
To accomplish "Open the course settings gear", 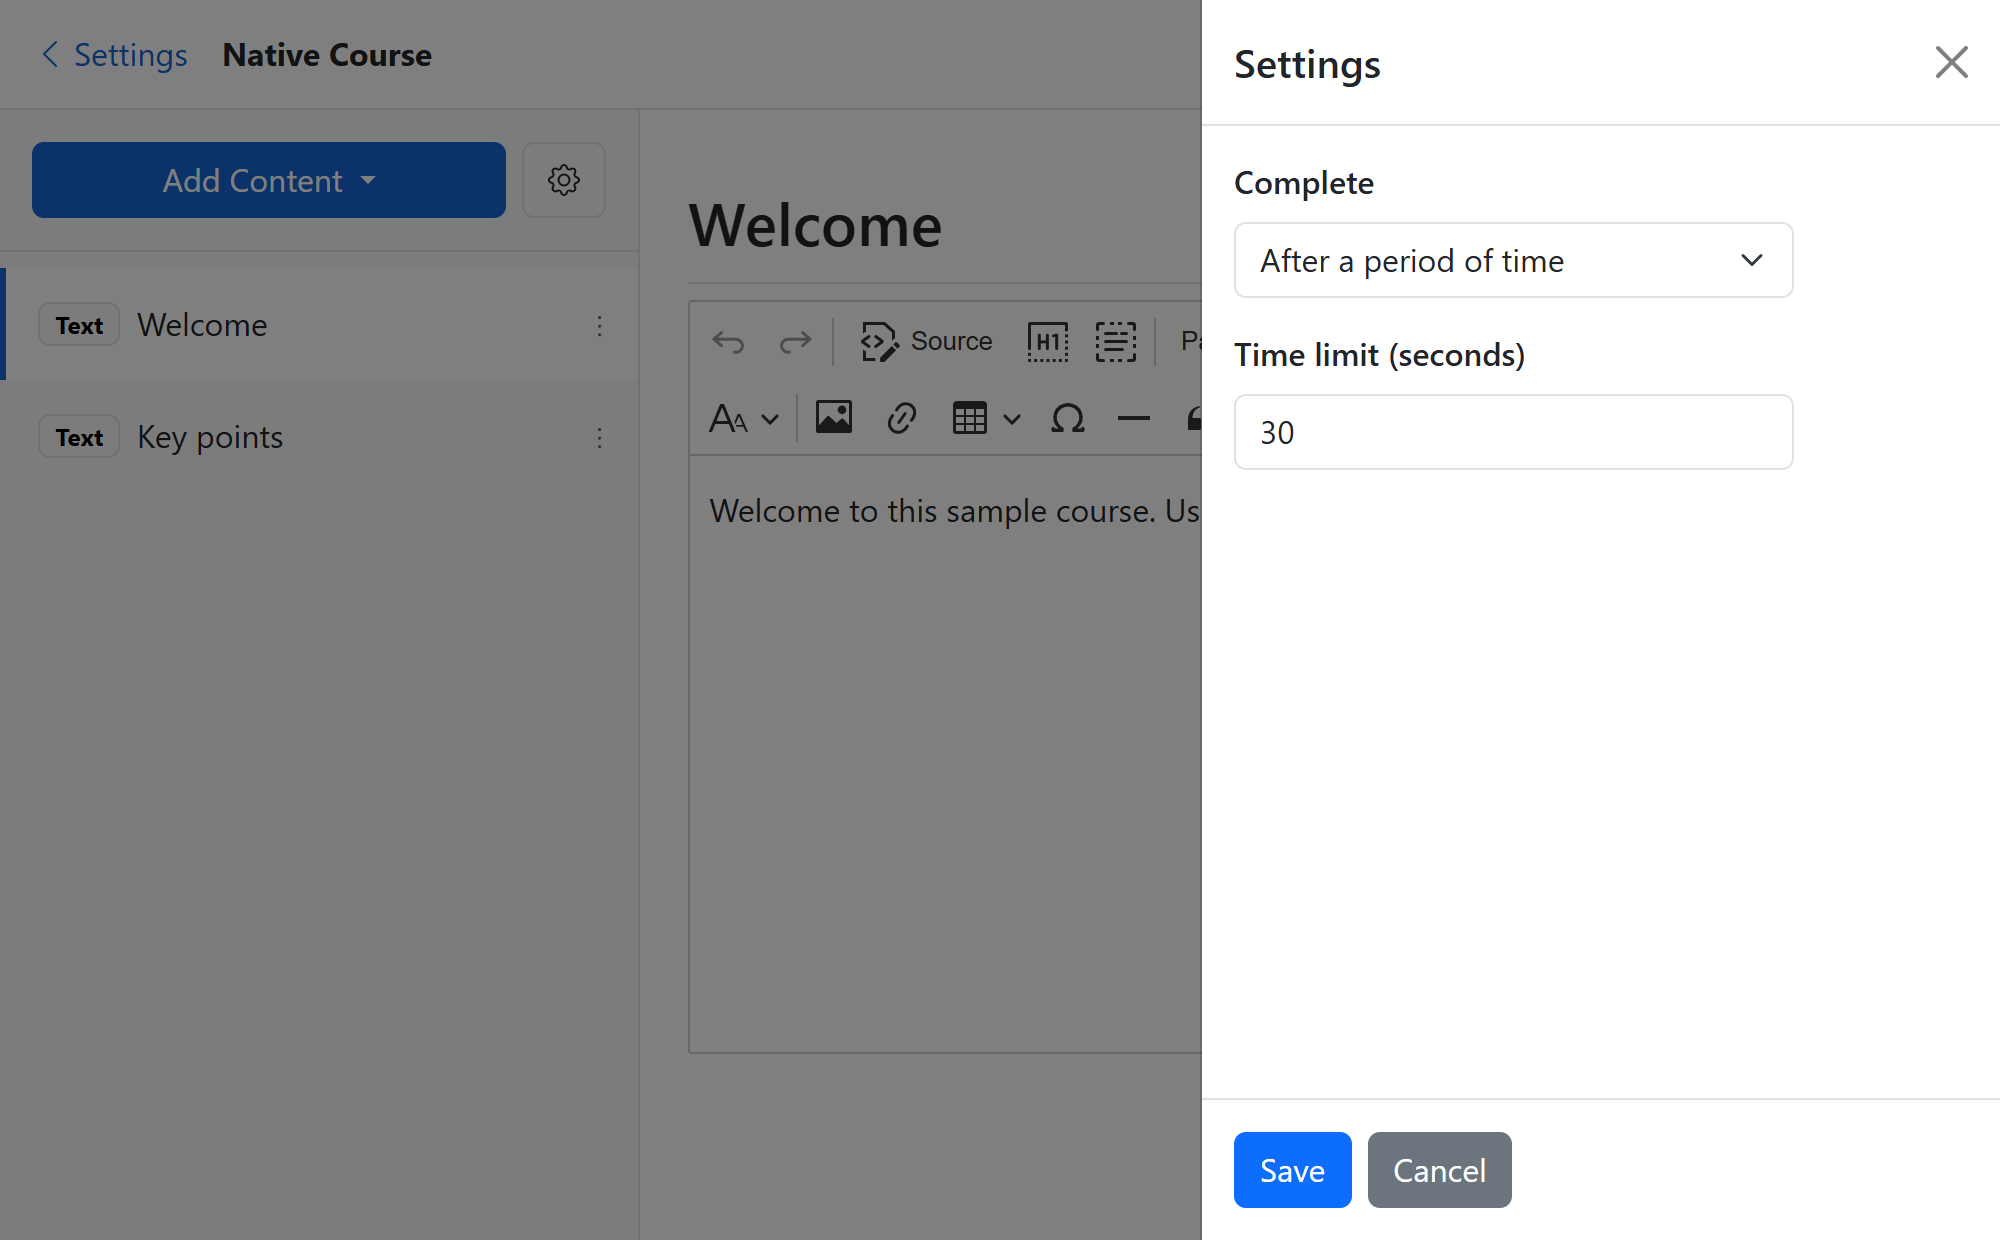I will click(x=564, y=180).
